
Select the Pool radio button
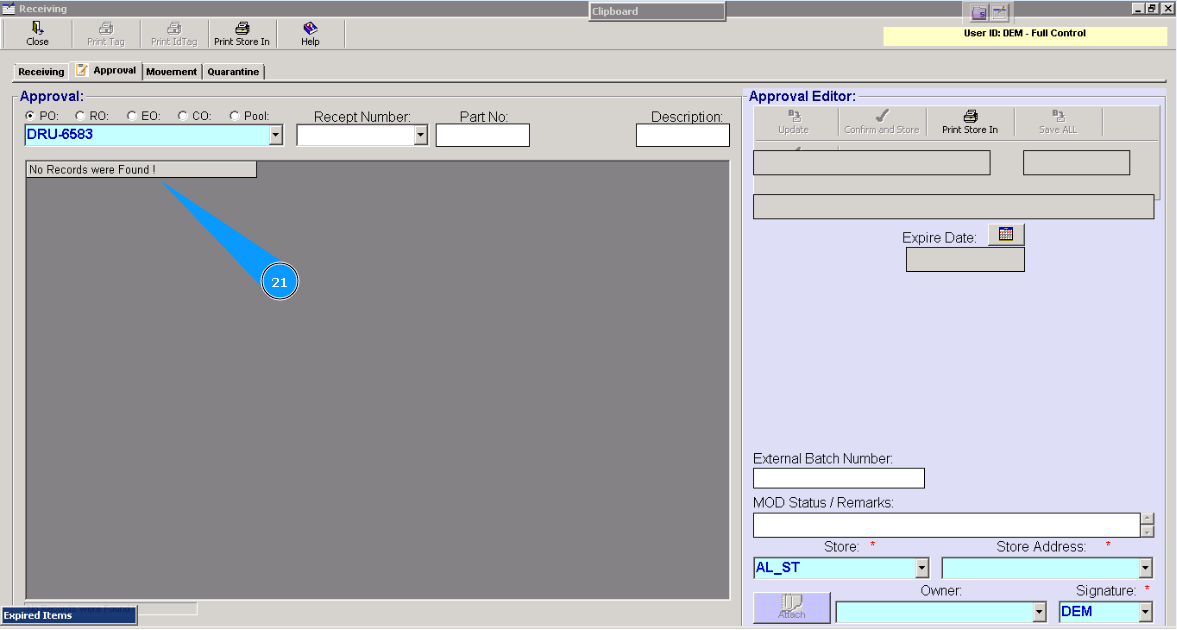click(x=234, y=116)
